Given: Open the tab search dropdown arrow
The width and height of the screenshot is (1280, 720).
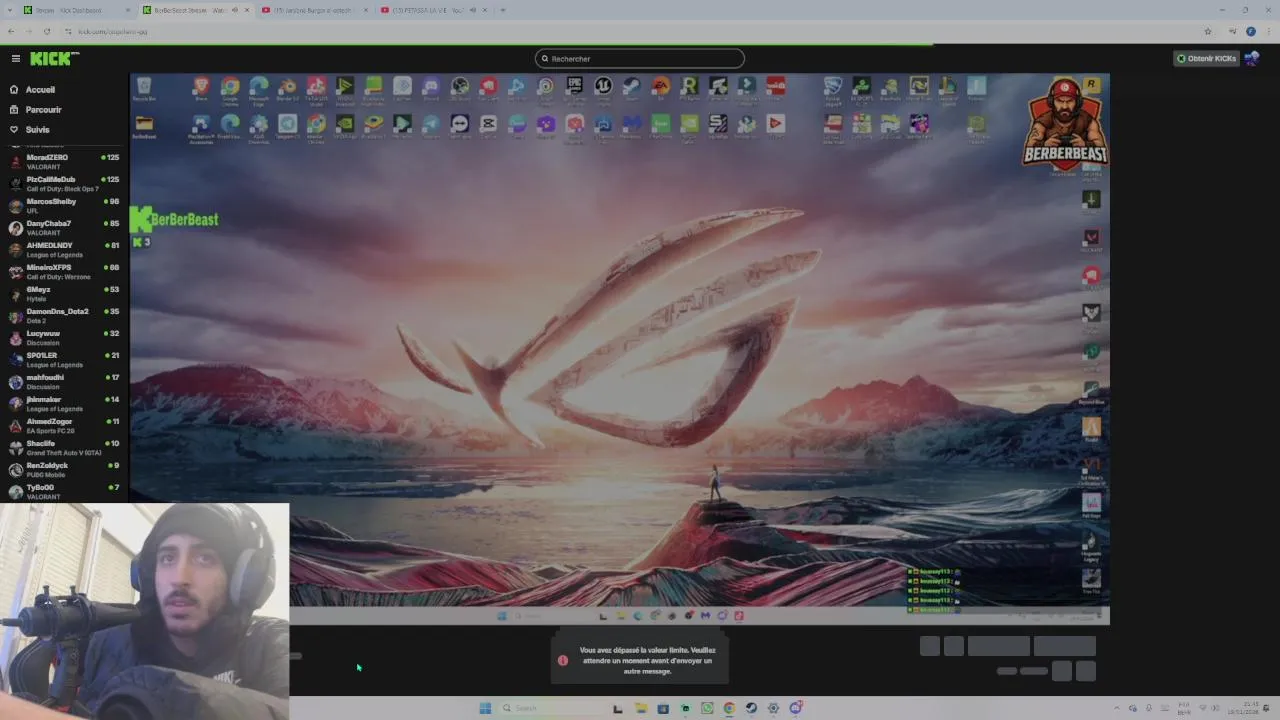Looking at the screenshot, I should point(8,10).
